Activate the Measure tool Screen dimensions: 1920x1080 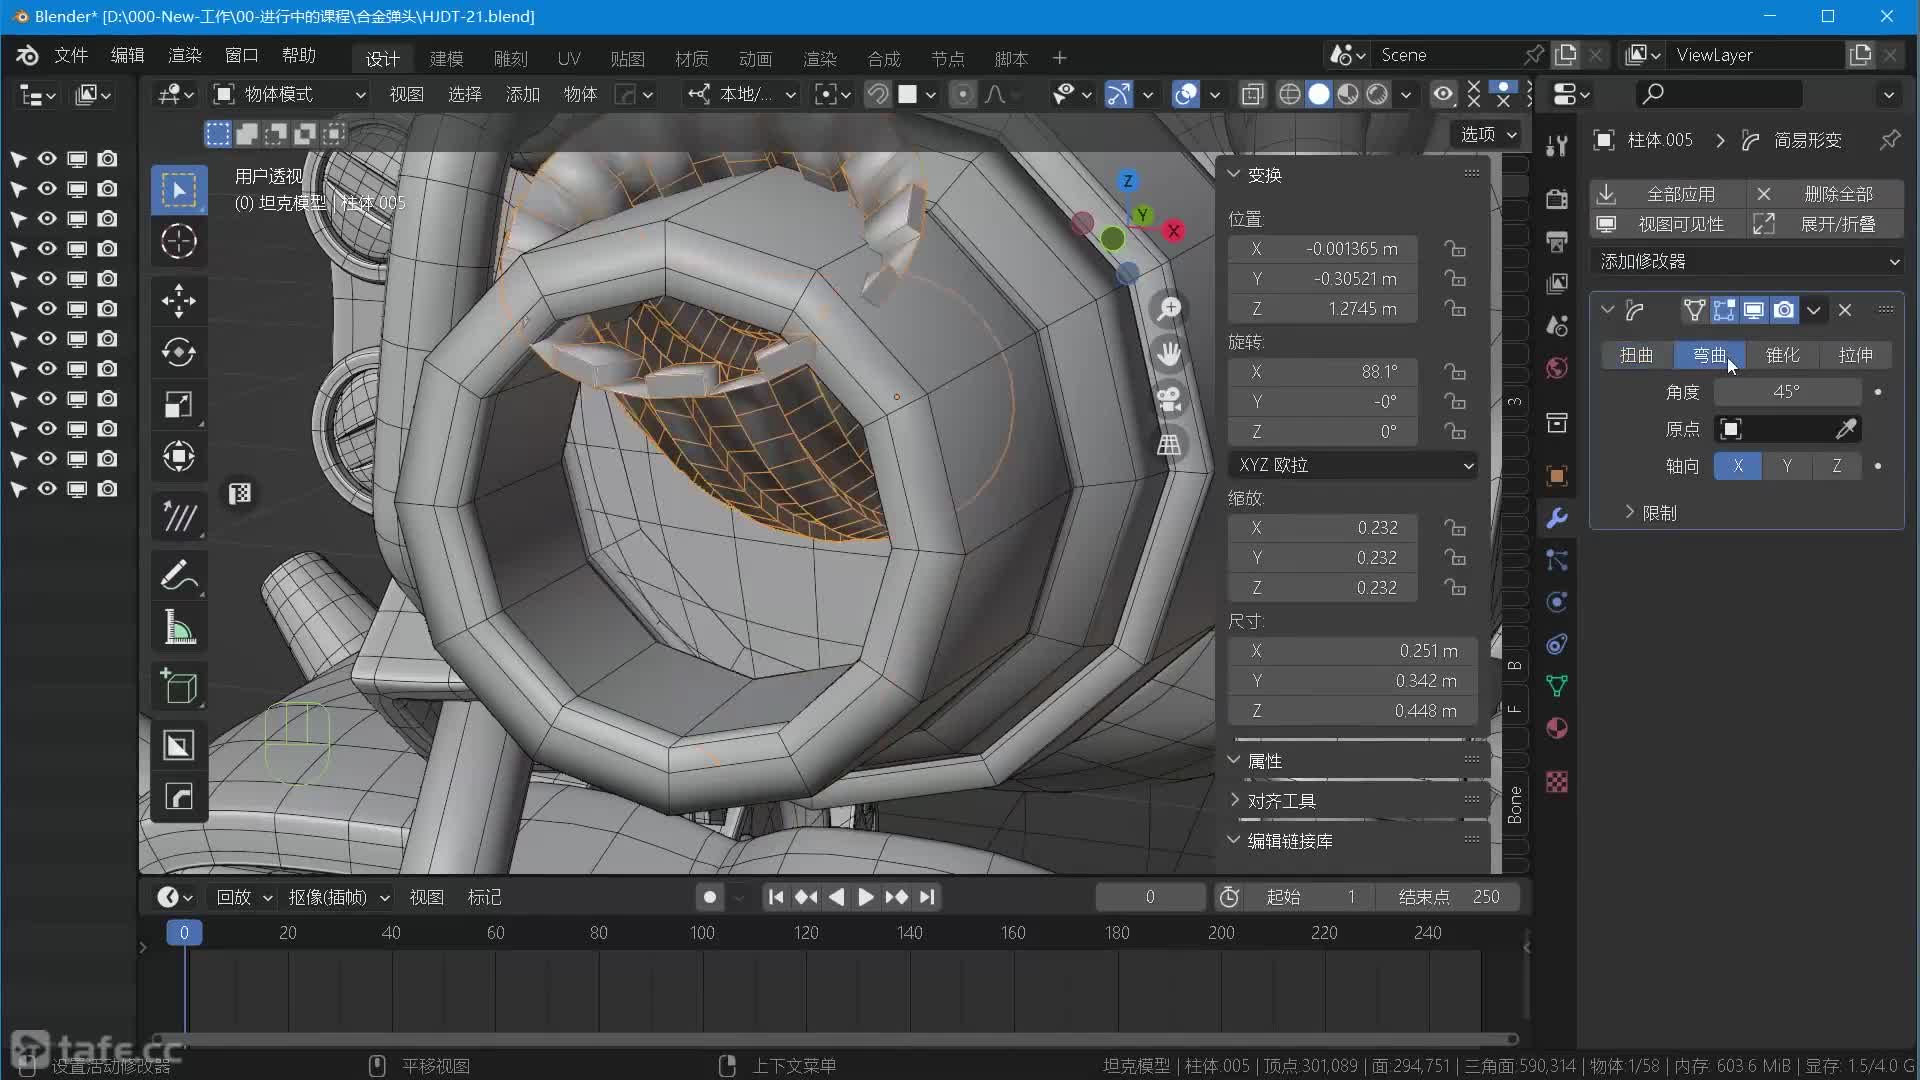tap(179, 628)
